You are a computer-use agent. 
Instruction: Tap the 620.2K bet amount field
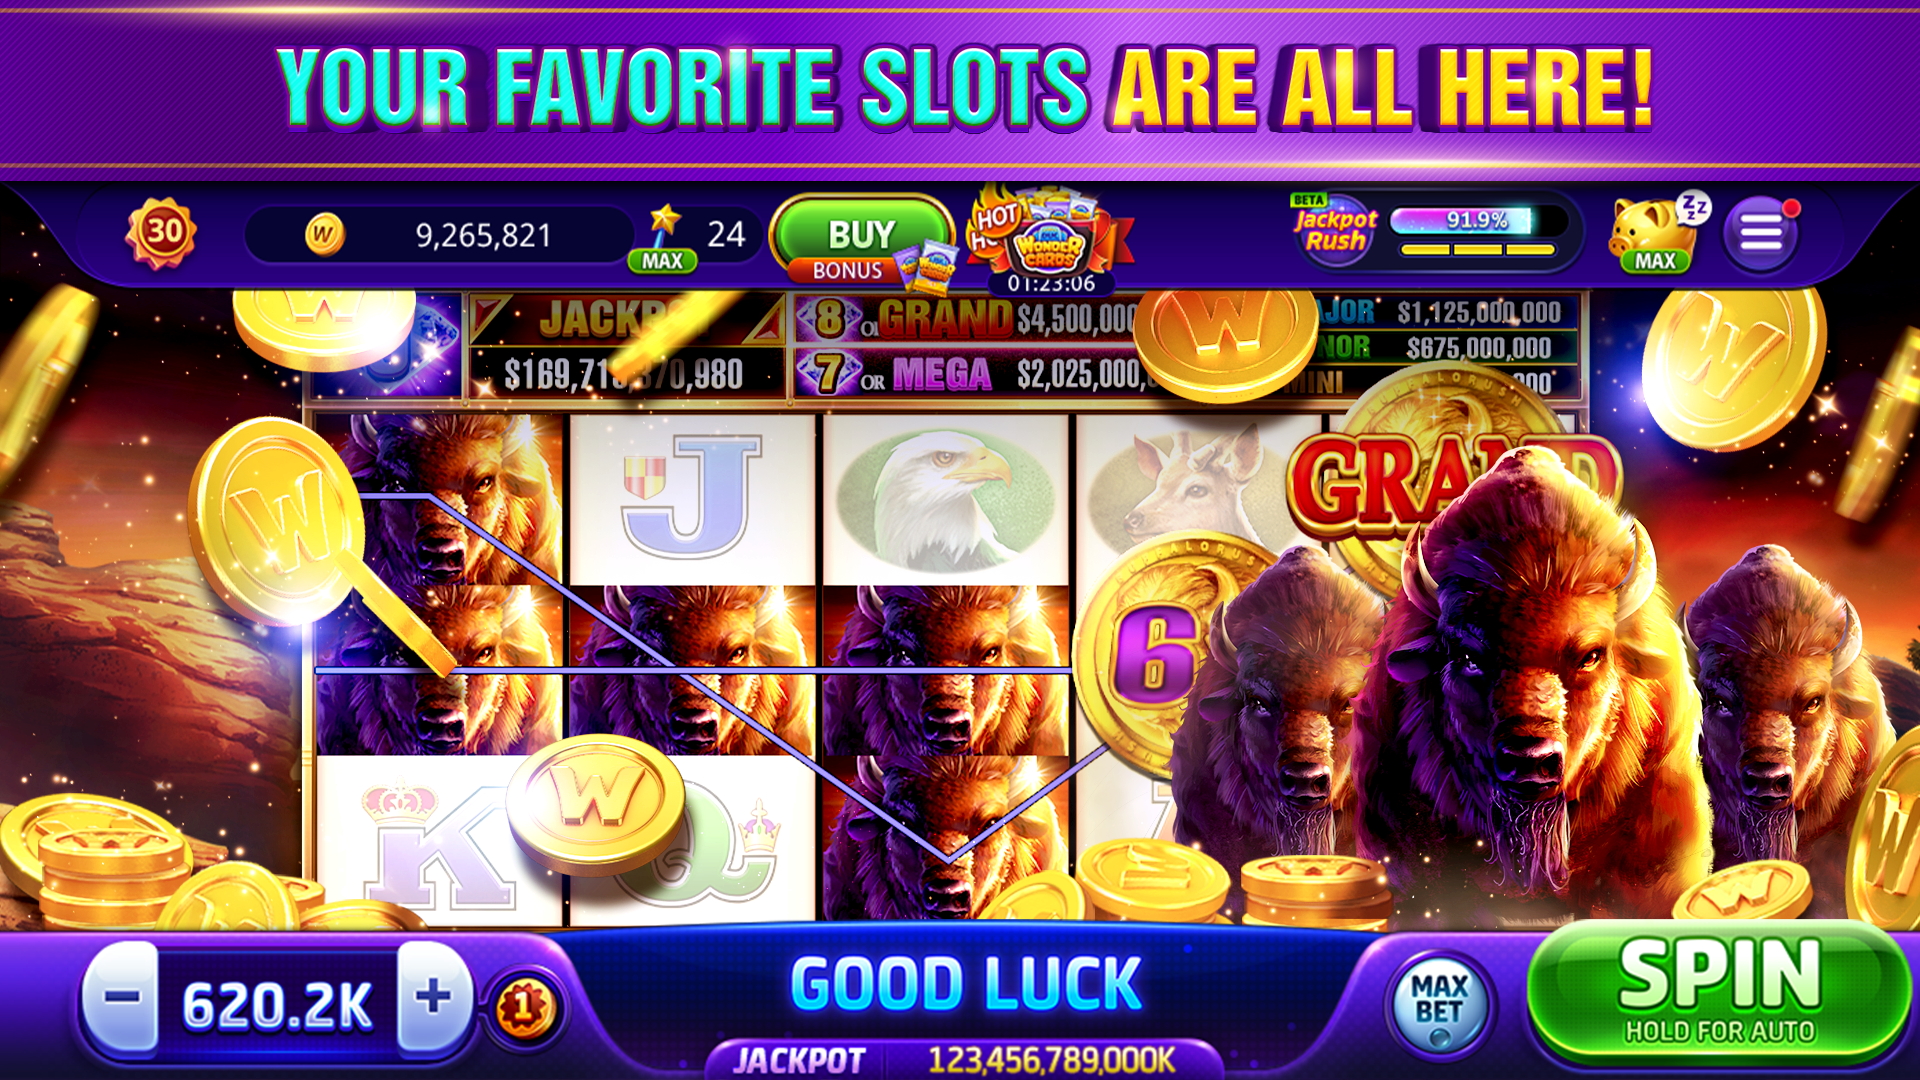click(x=278, y=1004)
